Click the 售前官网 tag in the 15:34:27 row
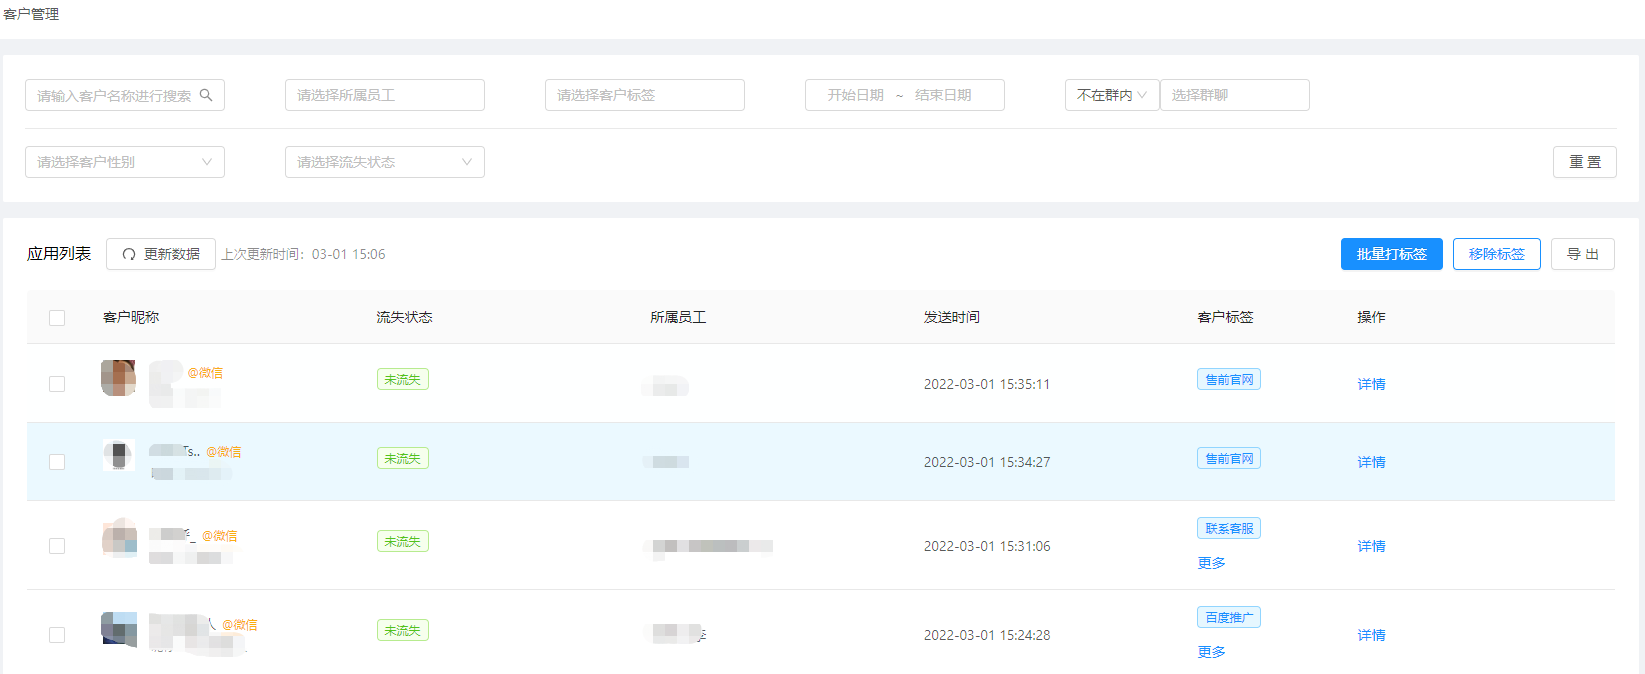This screenshot has width=1645, height=674. (1229, 458)
